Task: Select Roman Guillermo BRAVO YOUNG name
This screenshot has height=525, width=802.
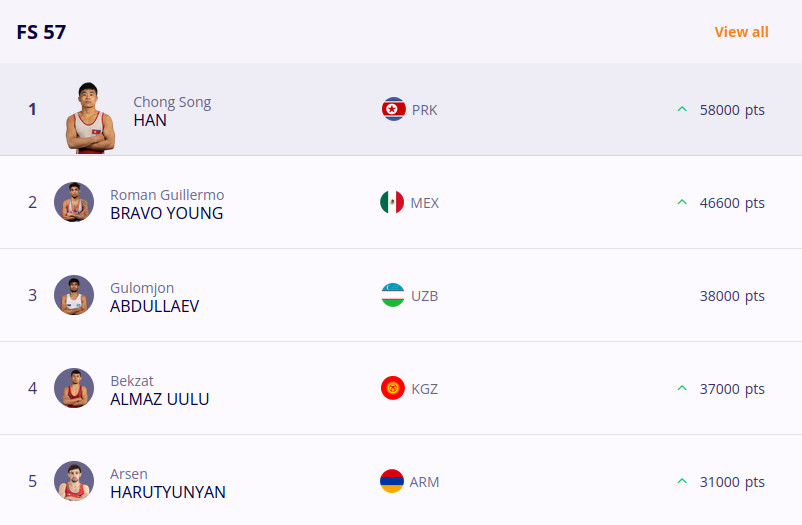Action: (x=167, y=204)
